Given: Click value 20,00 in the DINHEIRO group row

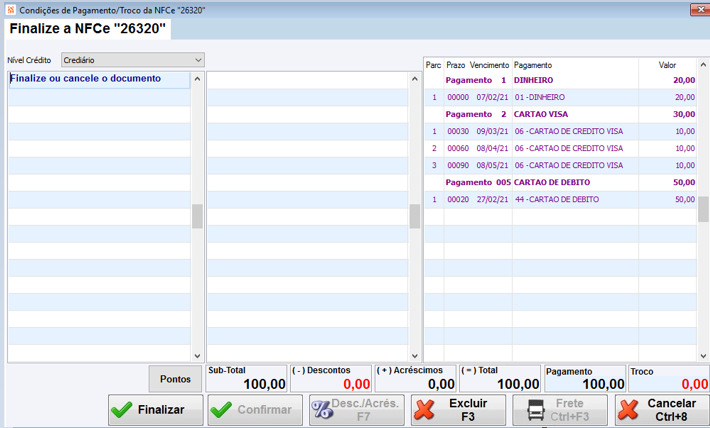Looking at the screenshot, I should pos(684,80).
